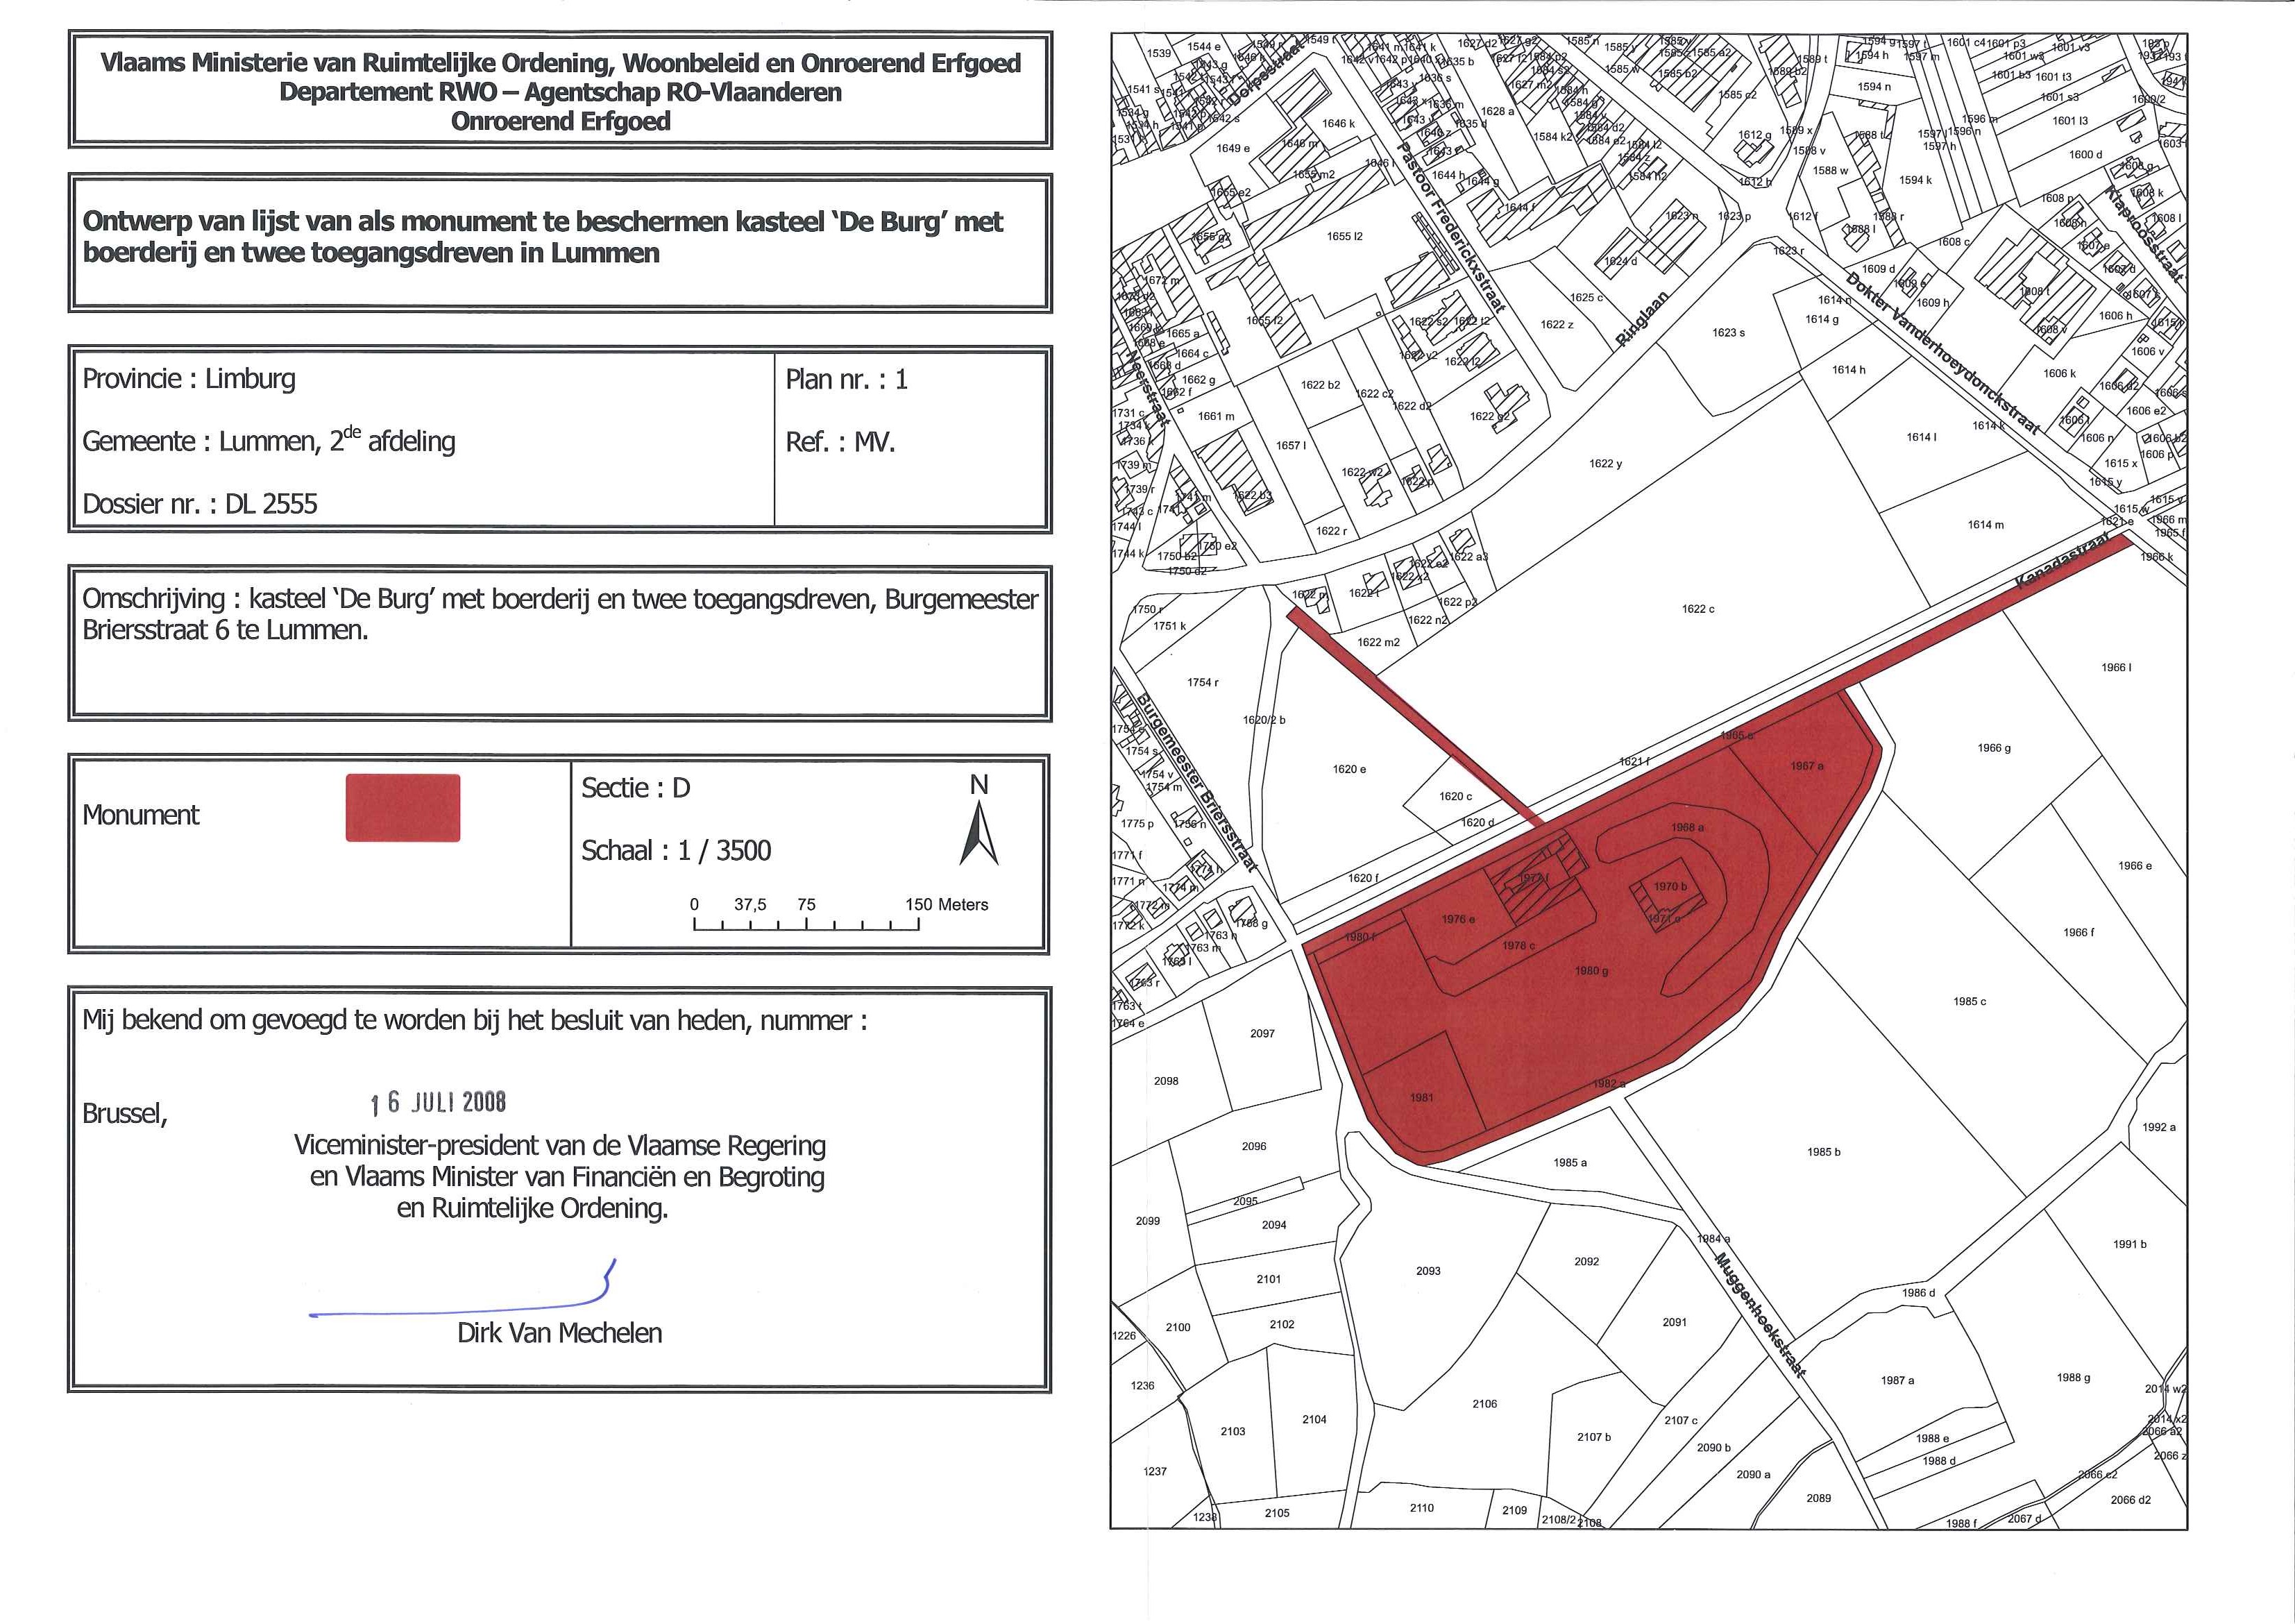Click parcel 1981 in the monument zone
This screenshot has height=1624, width=2295.
(x=1421, y=1097)
